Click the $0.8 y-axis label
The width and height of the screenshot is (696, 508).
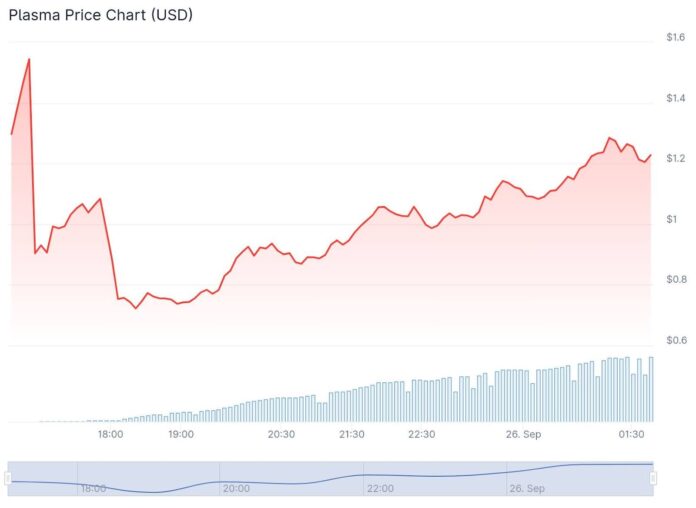coord(675,279)
